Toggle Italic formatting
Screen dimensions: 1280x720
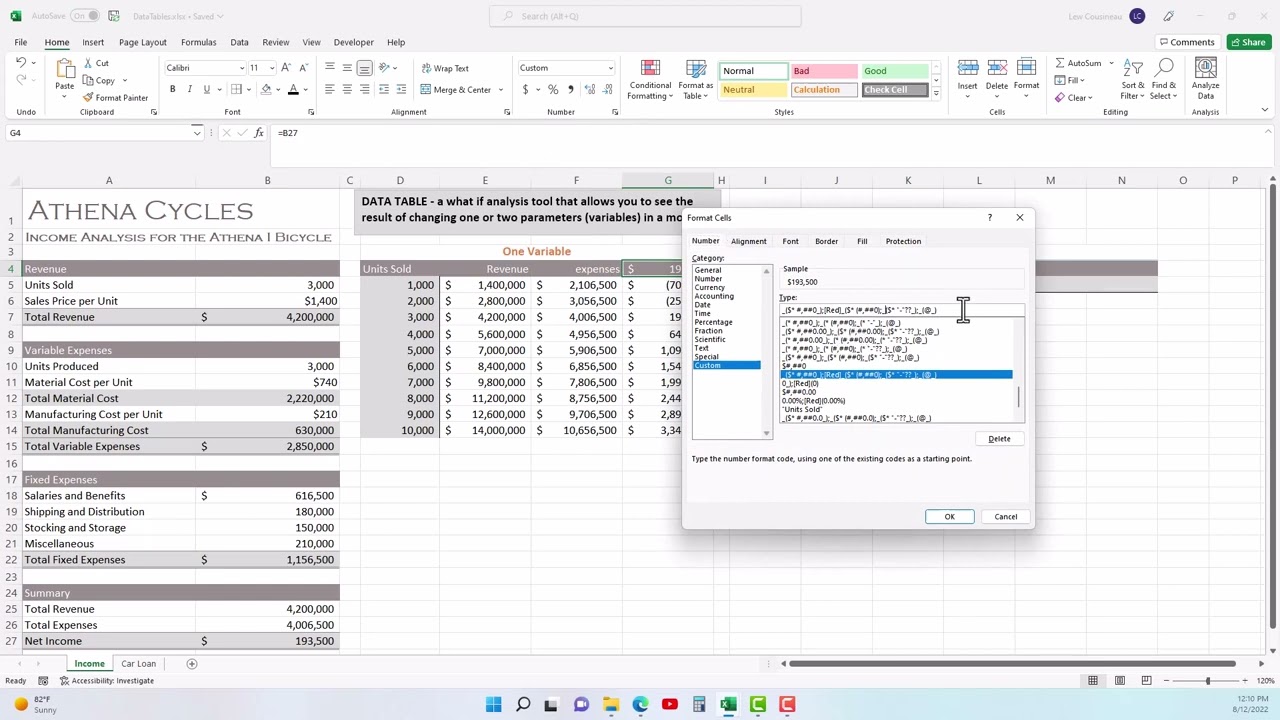coord(189,89)
